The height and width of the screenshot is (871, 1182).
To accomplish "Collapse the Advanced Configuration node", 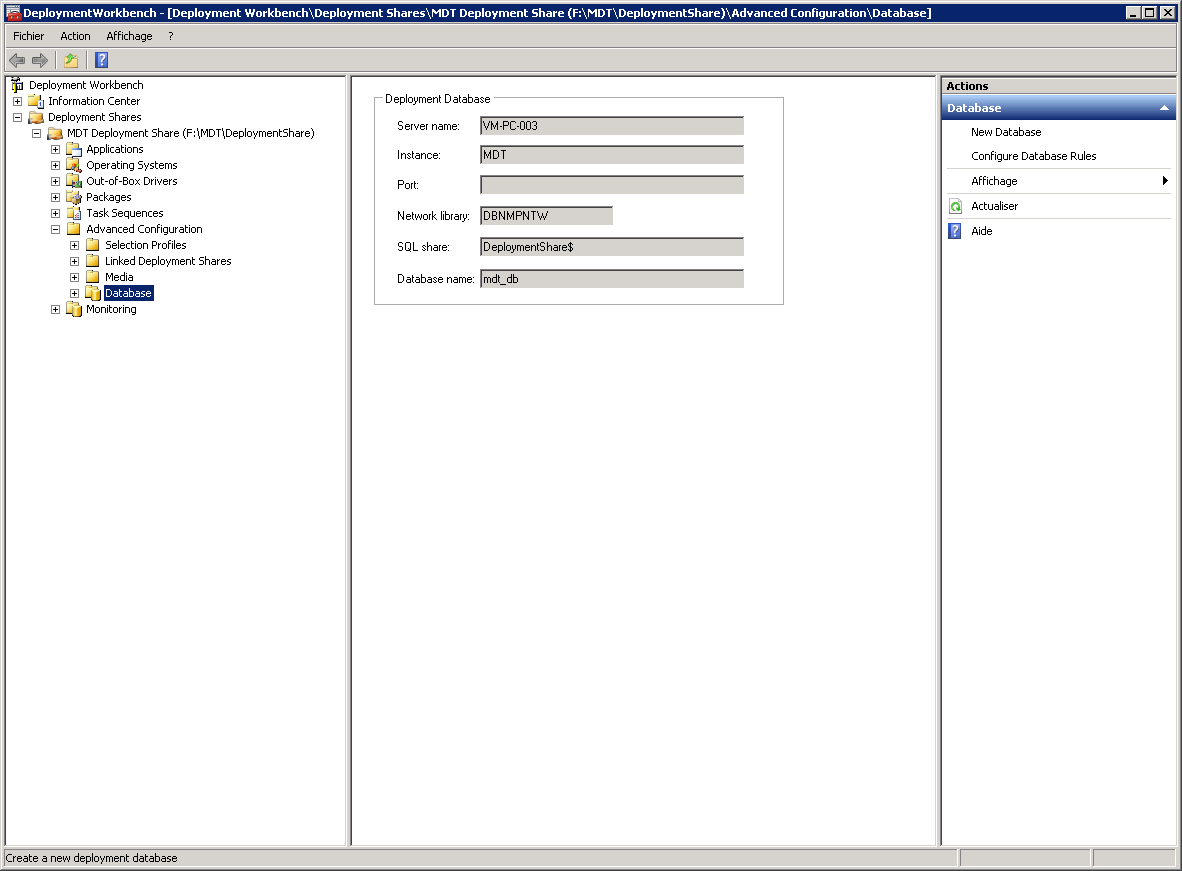I will coord(56,229).
